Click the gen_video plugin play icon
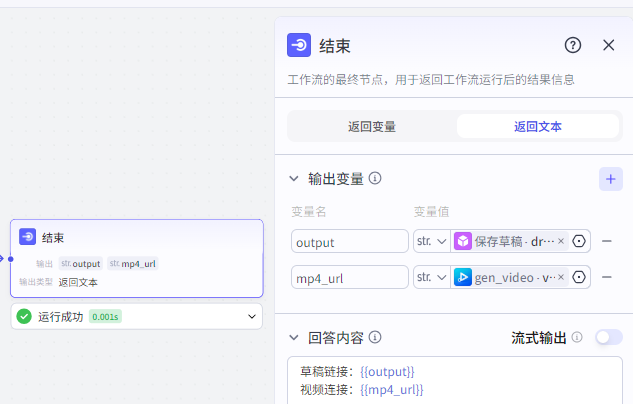Image resolution: width=633 pixels, height=404 pixels. pyautogui.click(x=463, y=277)
